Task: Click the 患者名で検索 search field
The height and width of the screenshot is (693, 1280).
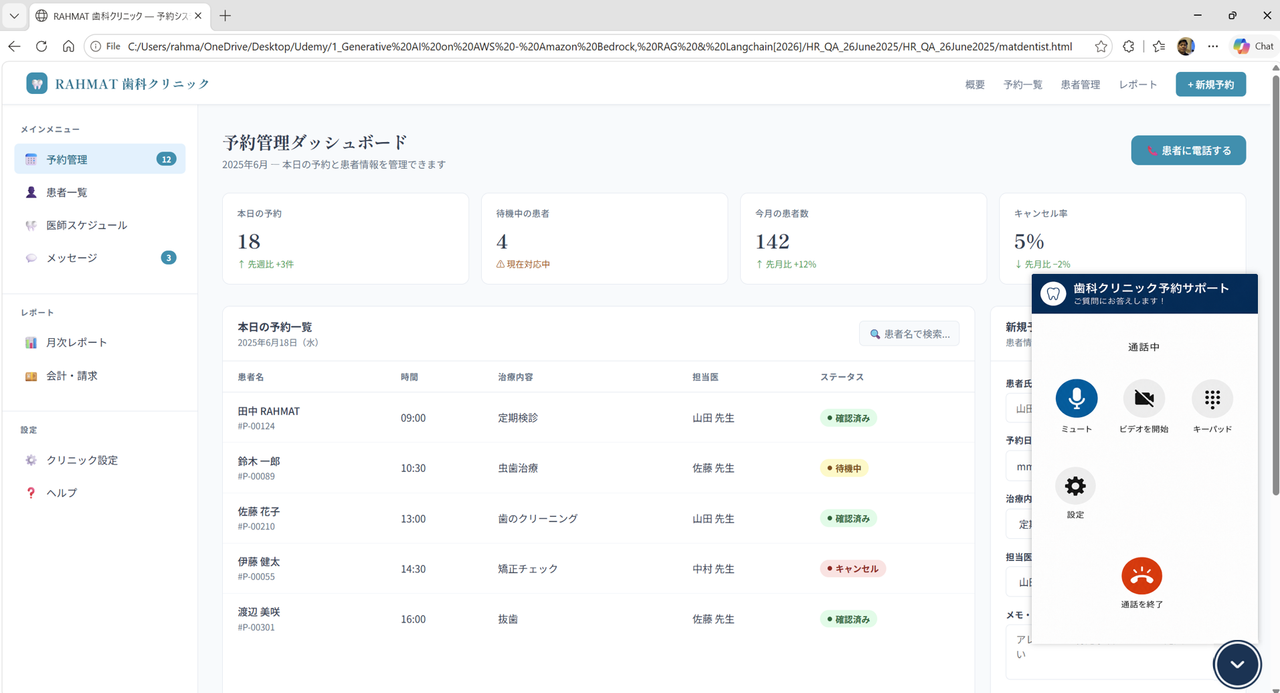Action: [x=909, y=334]
